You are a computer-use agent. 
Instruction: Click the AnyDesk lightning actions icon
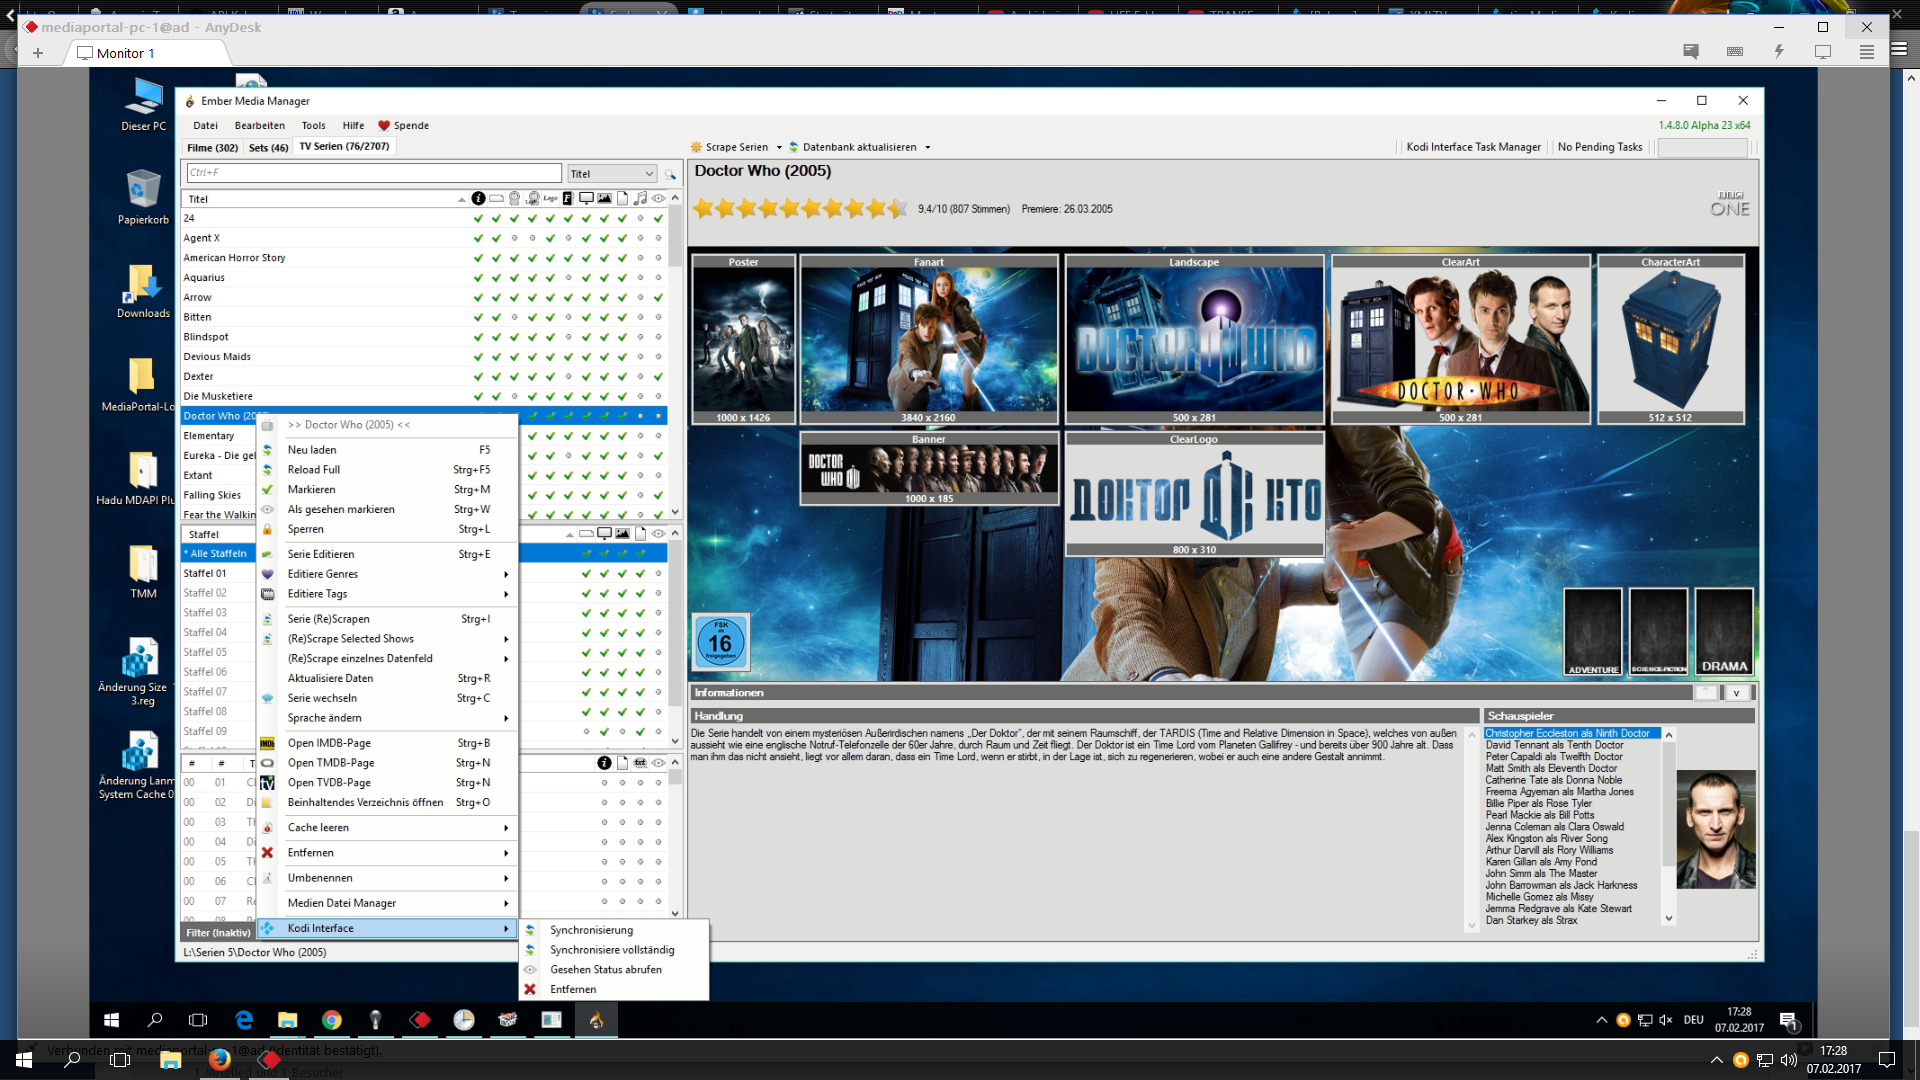click(1779, 52)
